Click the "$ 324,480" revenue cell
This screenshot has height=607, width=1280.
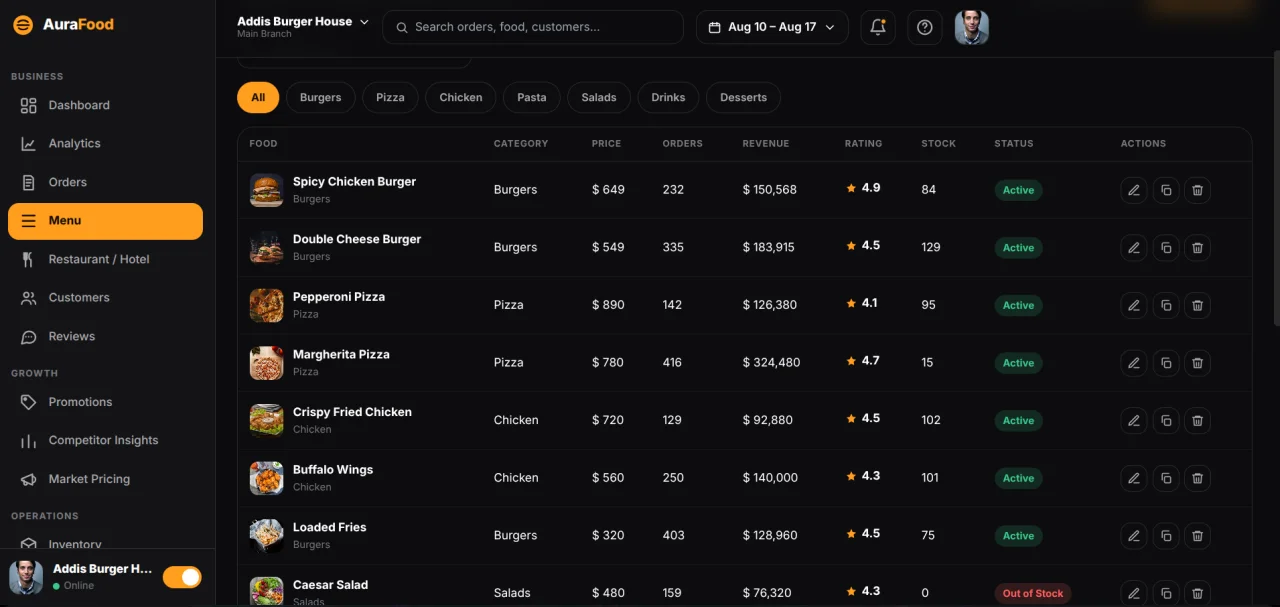[772, 363]
